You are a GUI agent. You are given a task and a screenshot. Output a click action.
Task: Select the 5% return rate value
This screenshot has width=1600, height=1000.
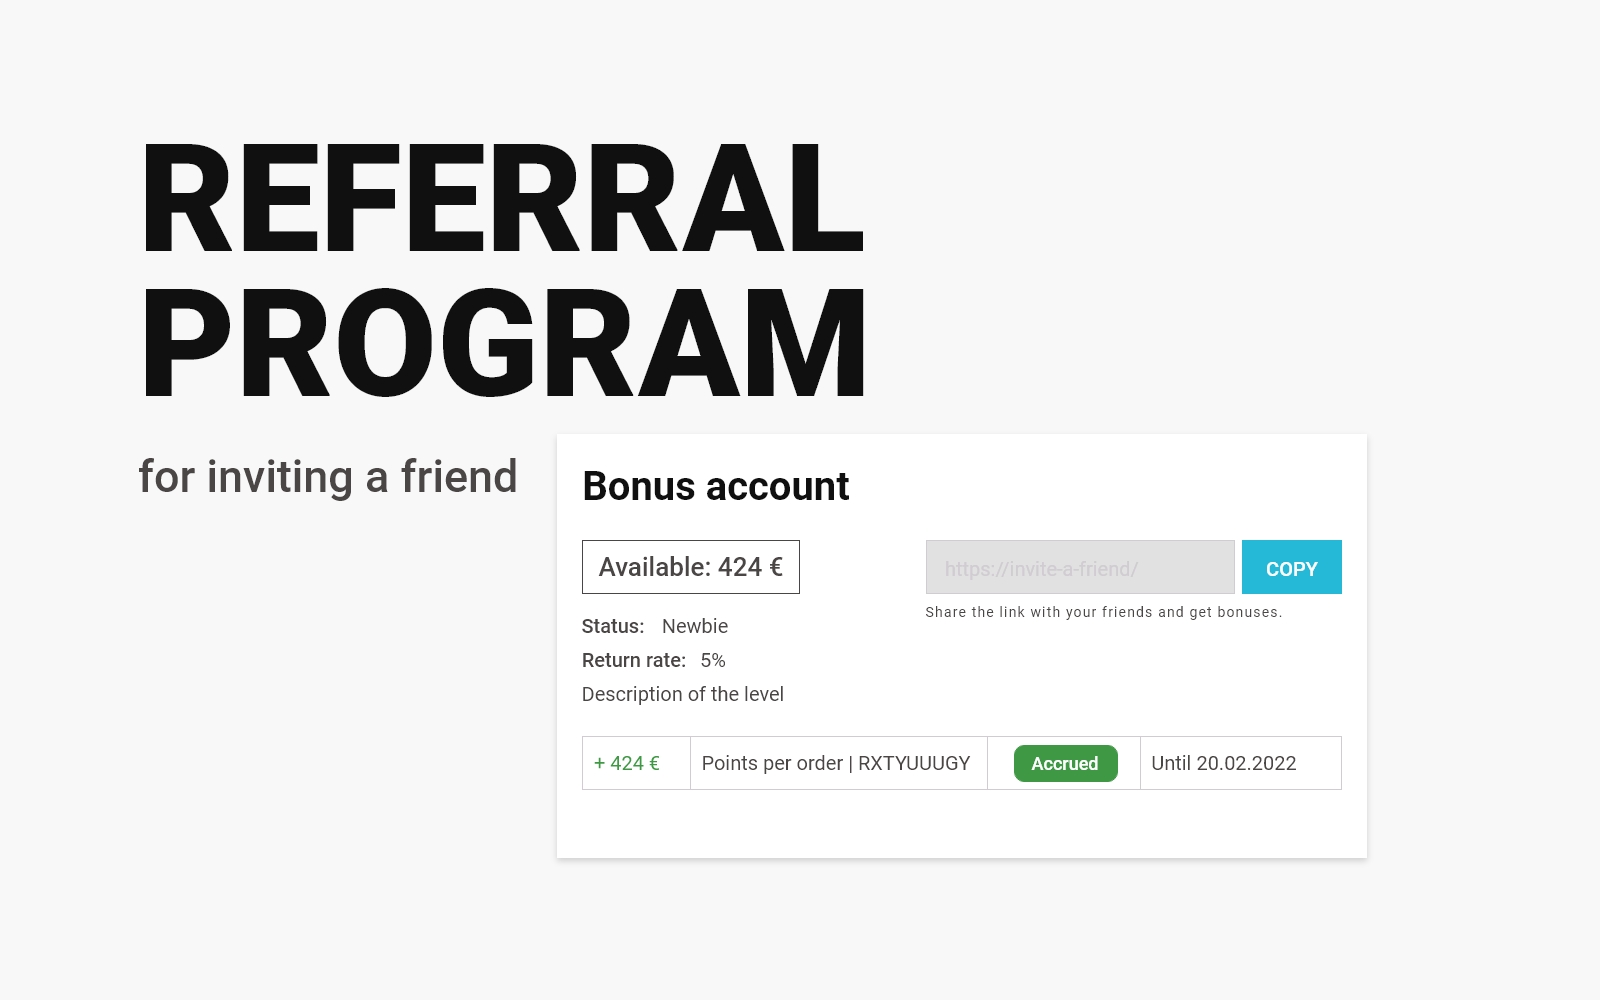point(713,660)
